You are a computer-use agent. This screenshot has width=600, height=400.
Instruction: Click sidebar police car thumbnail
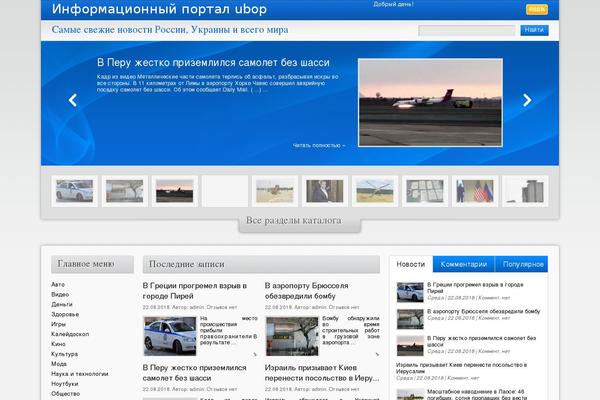click(410, 292)
